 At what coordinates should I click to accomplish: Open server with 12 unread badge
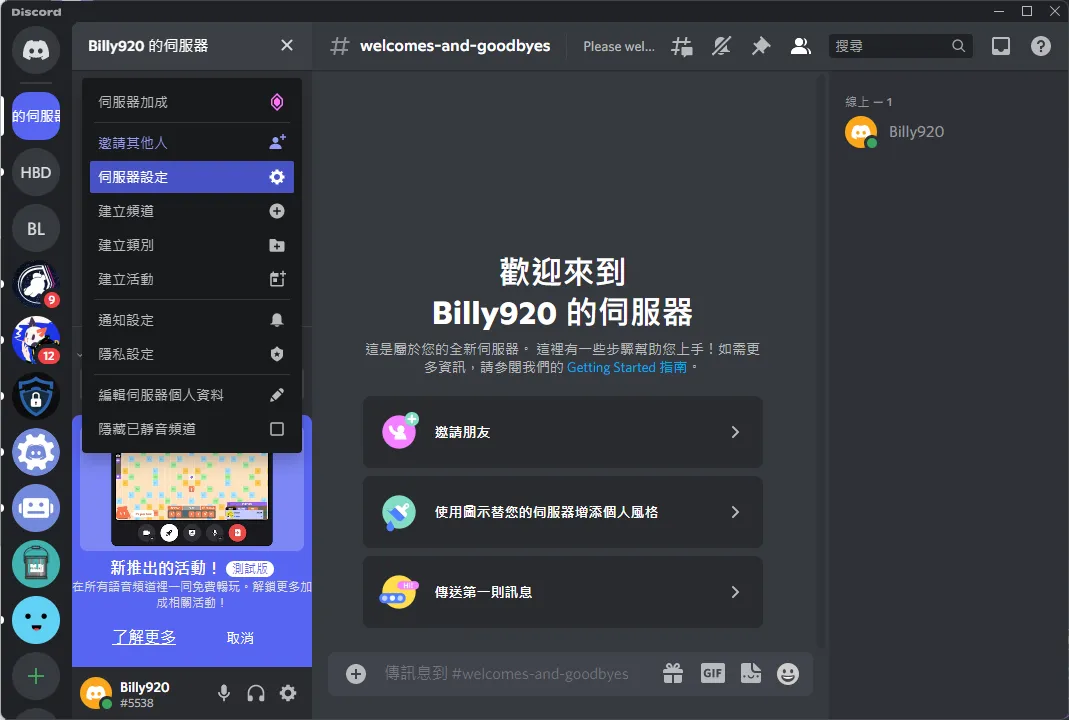point(36,340)
